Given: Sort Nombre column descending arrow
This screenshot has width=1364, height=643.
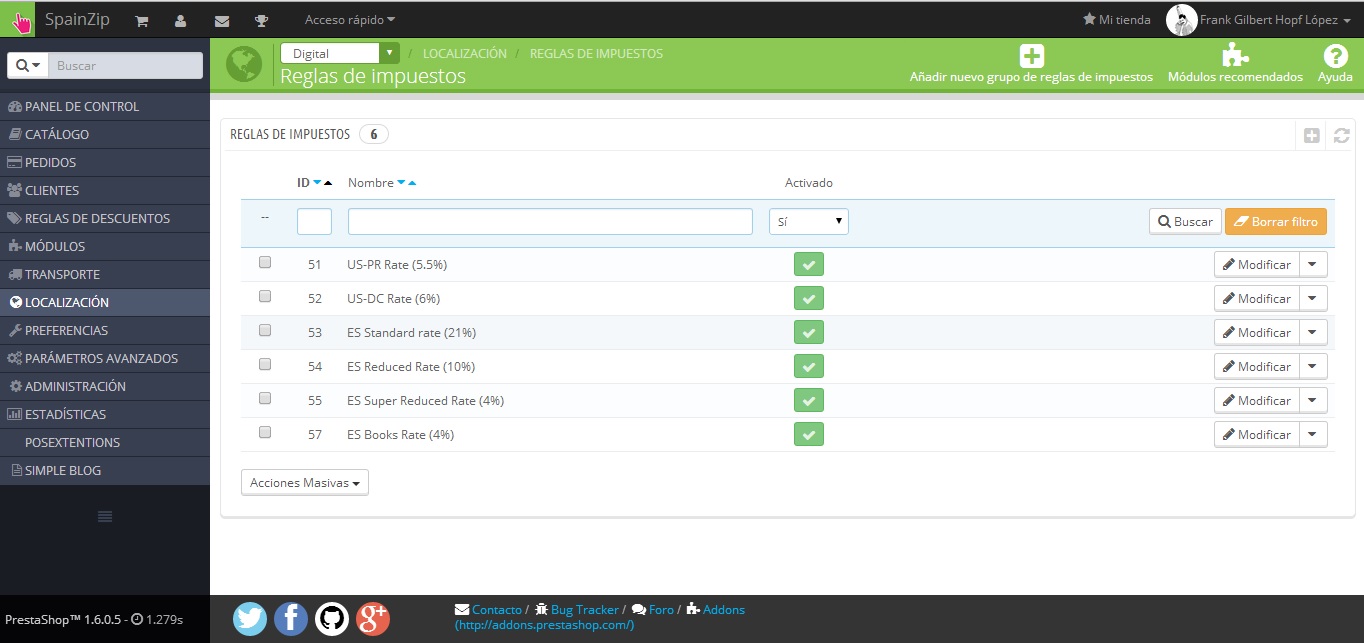Looking at the screenshot, I should [401, 183].
